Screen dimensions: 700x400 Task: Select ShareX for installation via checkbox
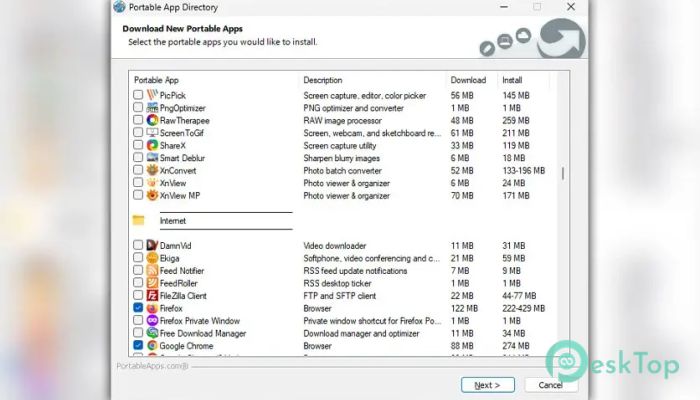tap(138, 145)
